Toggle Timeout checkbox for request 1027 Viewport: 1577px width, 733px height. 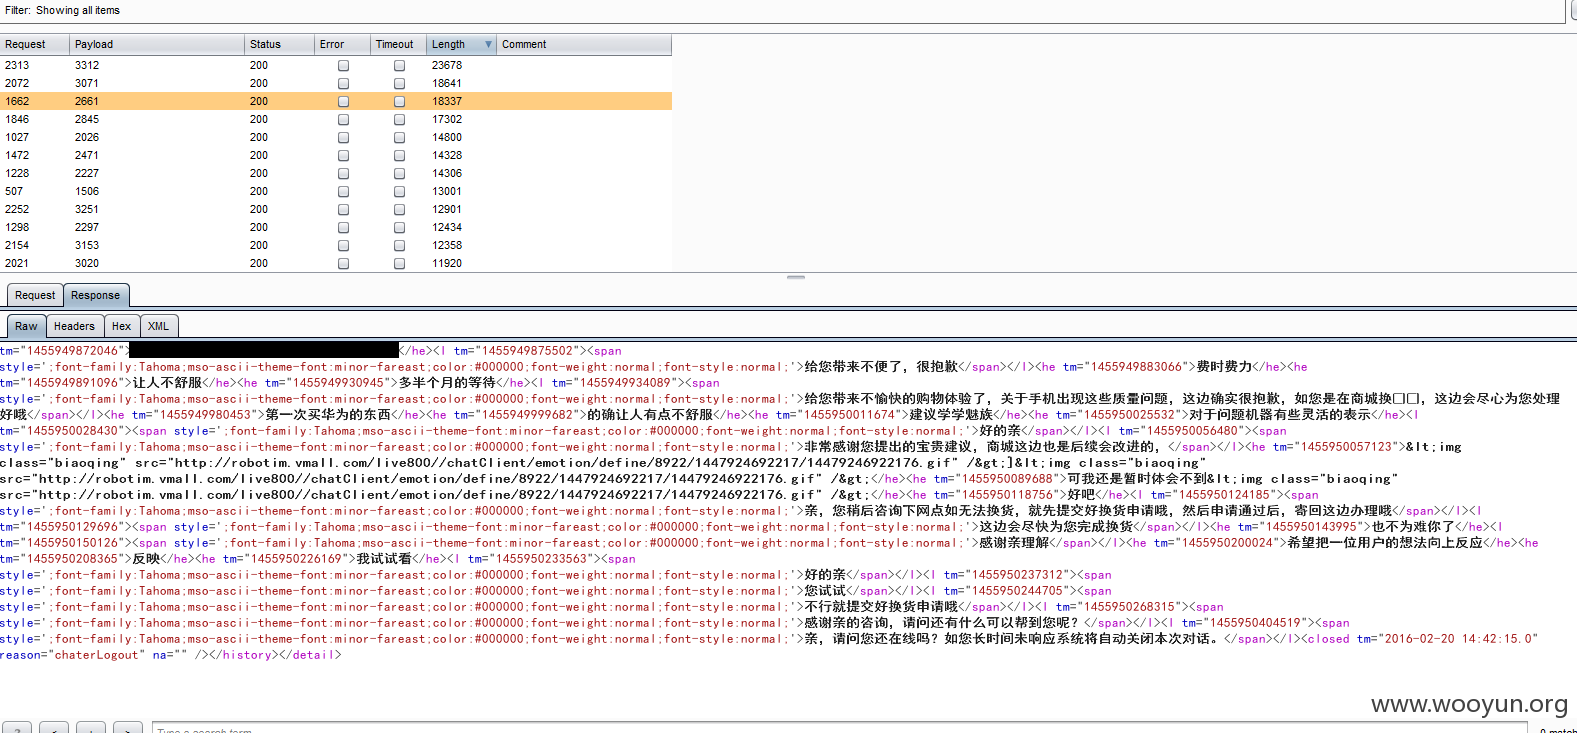[x=399, y=137]
